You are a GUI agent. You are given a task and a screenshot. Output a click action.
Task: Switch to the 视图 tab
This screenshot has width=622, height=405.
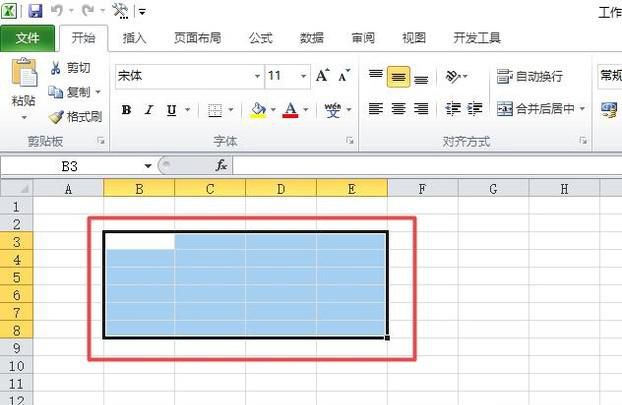pyautogui.click(x=414, y=38)
